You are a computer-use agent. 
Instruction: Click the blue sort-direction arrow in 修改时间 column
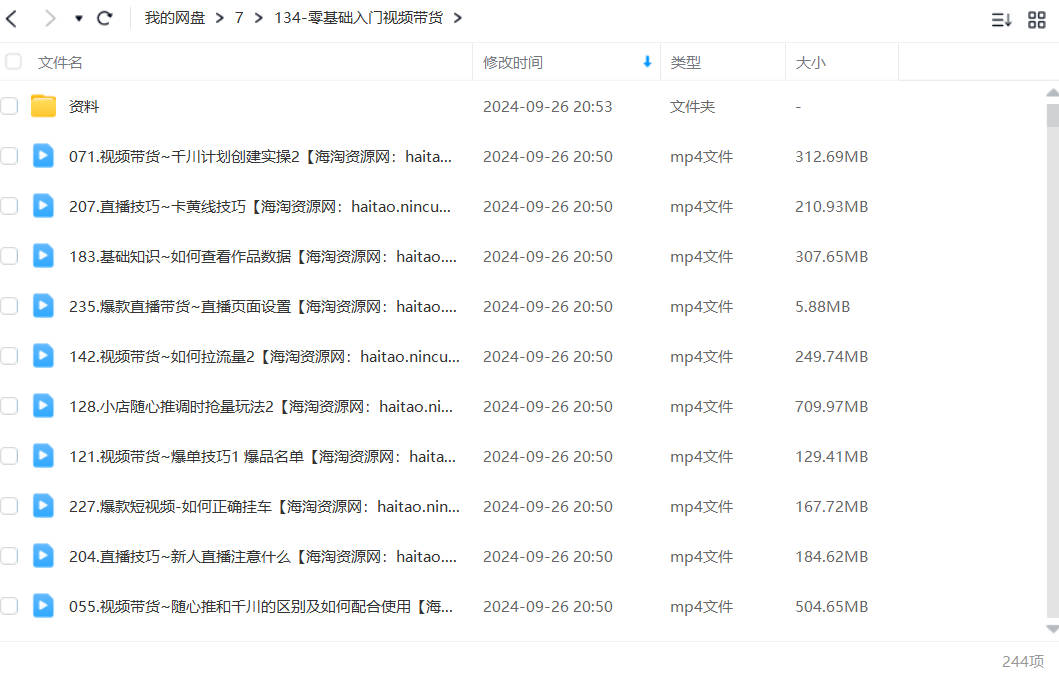(x=647, y=61)
